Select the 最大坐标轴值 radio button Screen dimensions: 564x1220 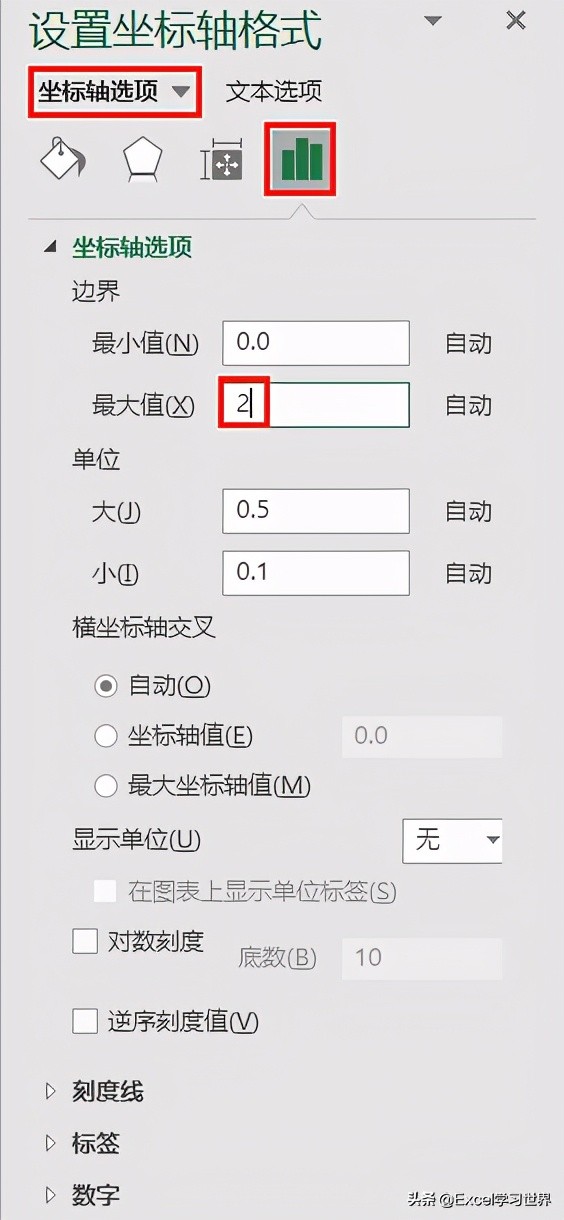click(106, 787)
